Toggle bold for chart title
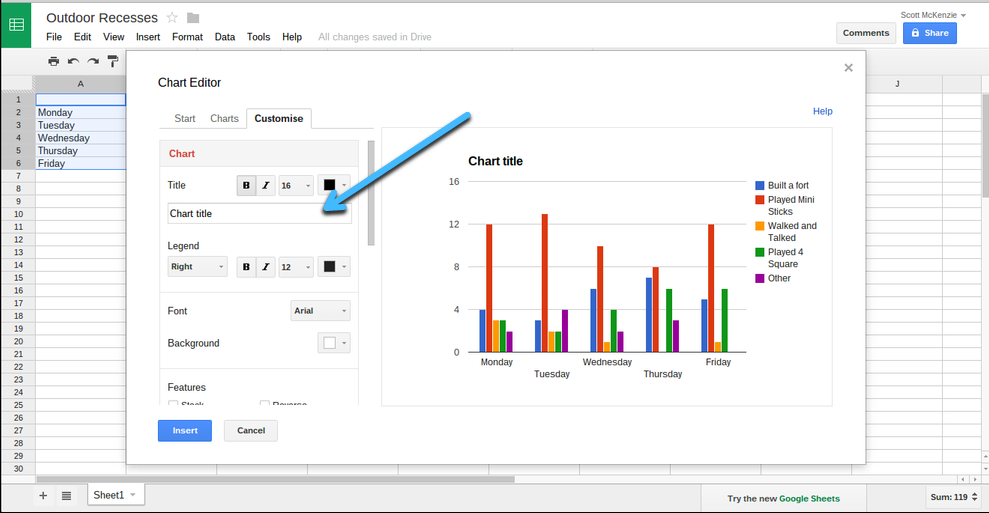This screenshot has height=513, width=989. point(246,186)
